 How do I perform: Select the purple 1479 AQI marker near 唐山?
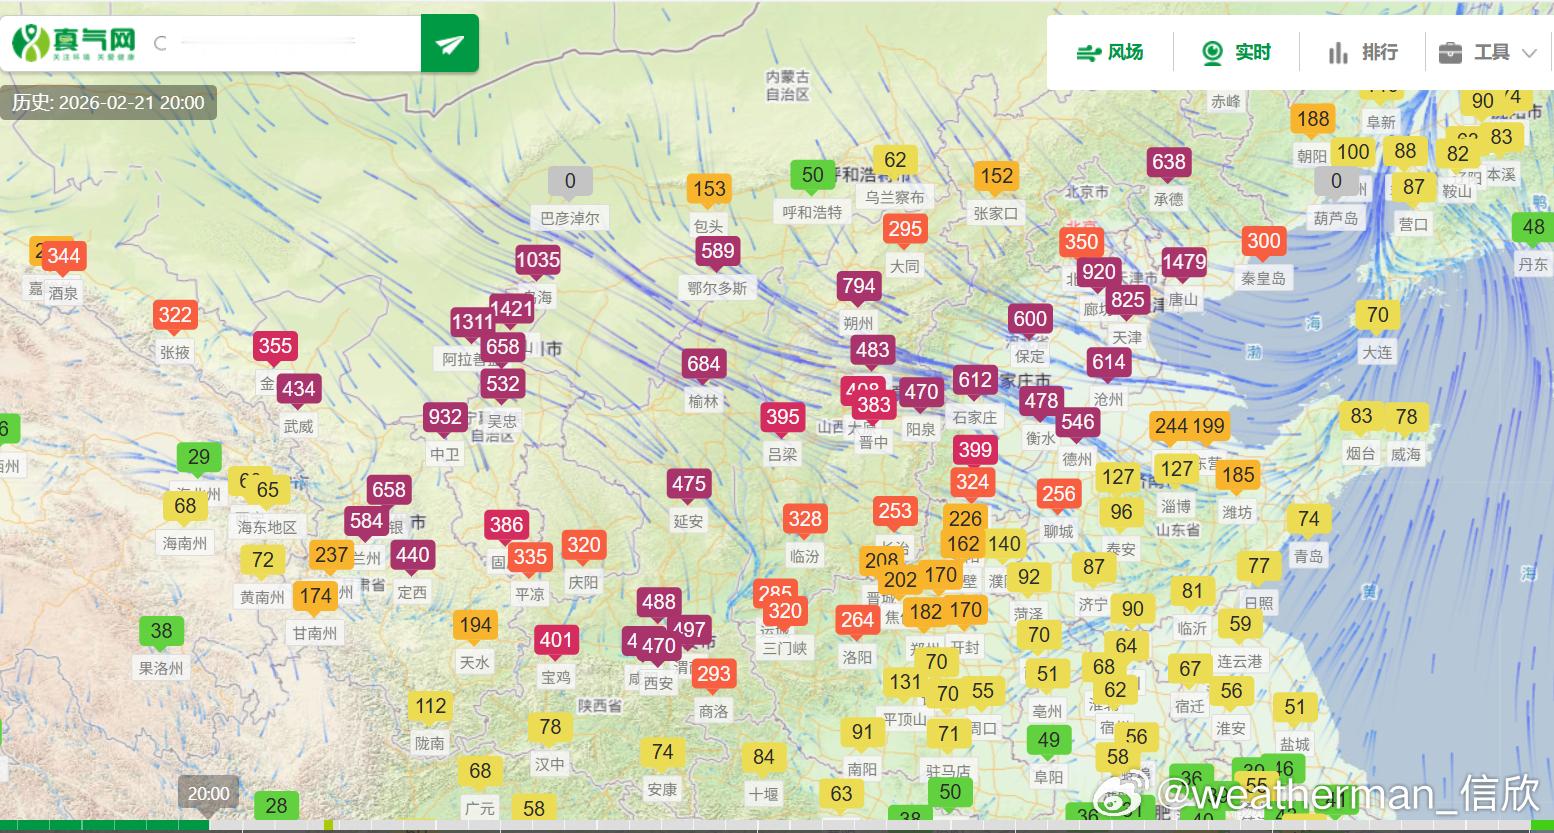coord(1185,261)
